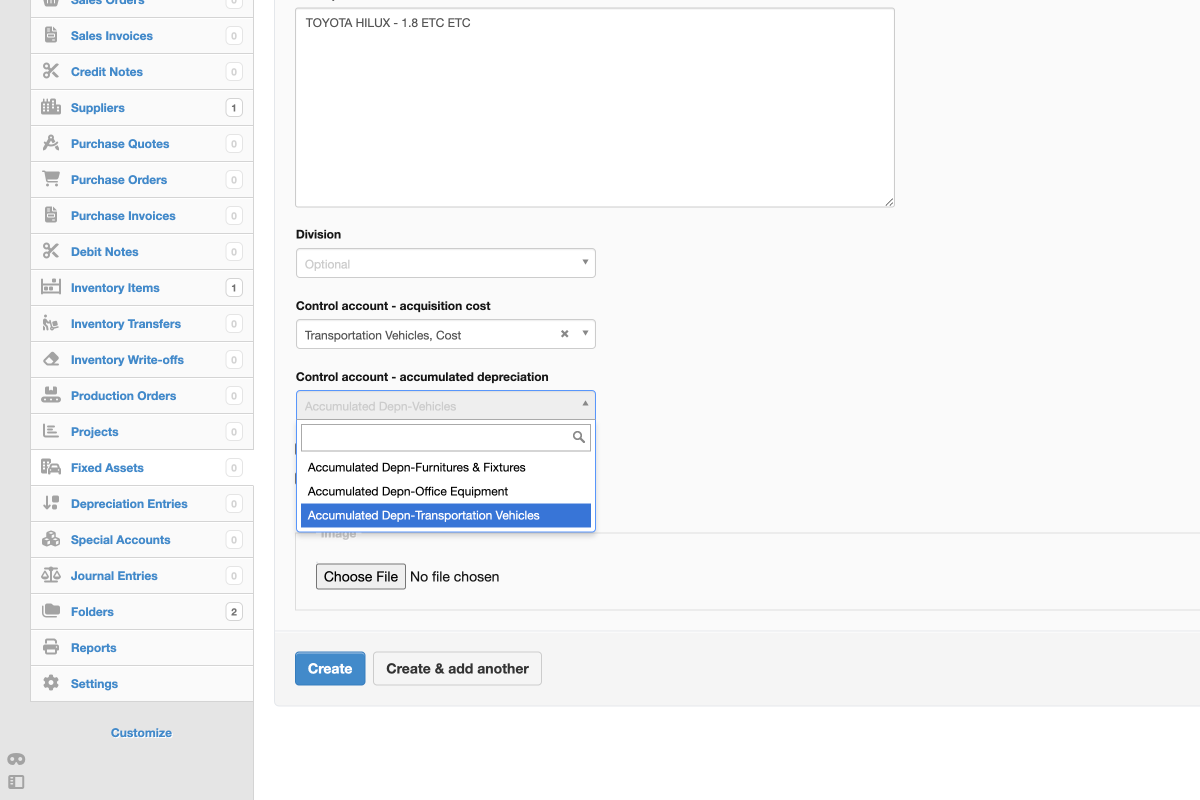
Task: Click the mask icon at bottom left
Action: (16, 759)
